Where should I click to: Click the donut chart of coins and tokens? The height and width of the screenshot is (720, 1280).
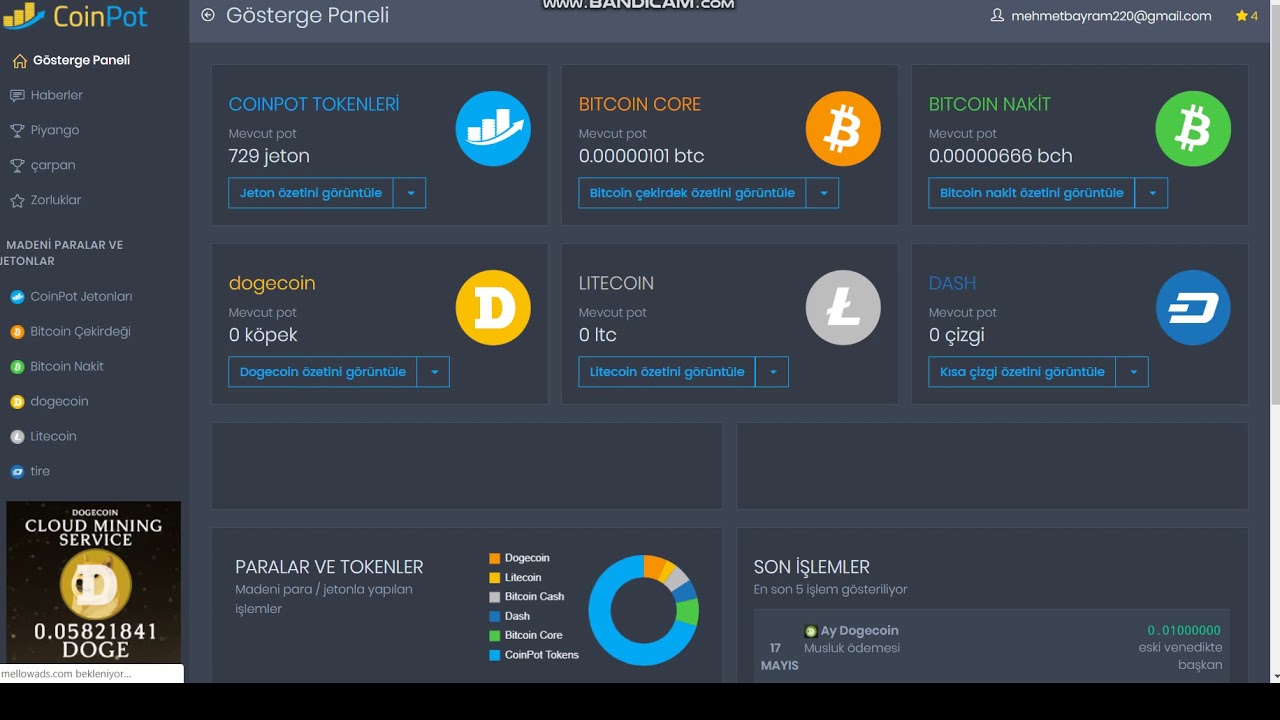click(x=643, y=610)
